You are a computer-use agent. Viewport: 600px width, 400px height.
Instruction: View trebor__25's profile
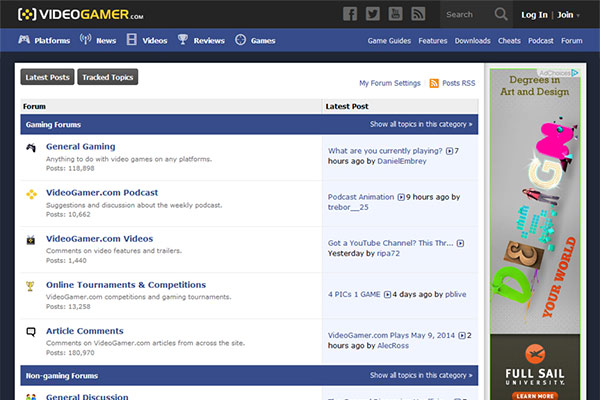[348, 207]
